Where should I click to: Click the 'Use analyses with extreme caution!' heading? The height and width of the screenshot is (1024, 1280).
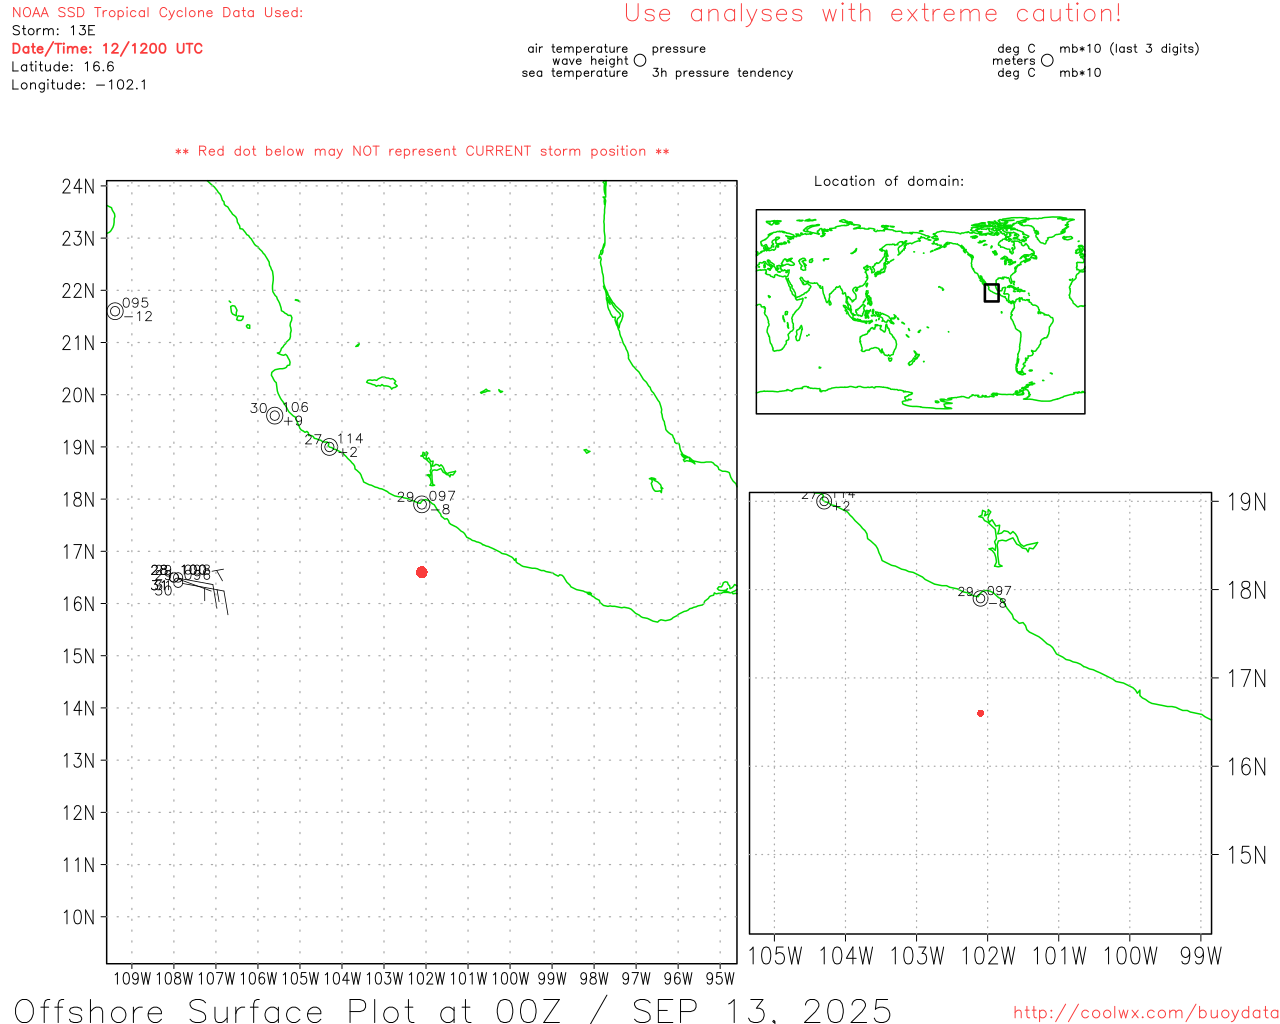point(873,14)
